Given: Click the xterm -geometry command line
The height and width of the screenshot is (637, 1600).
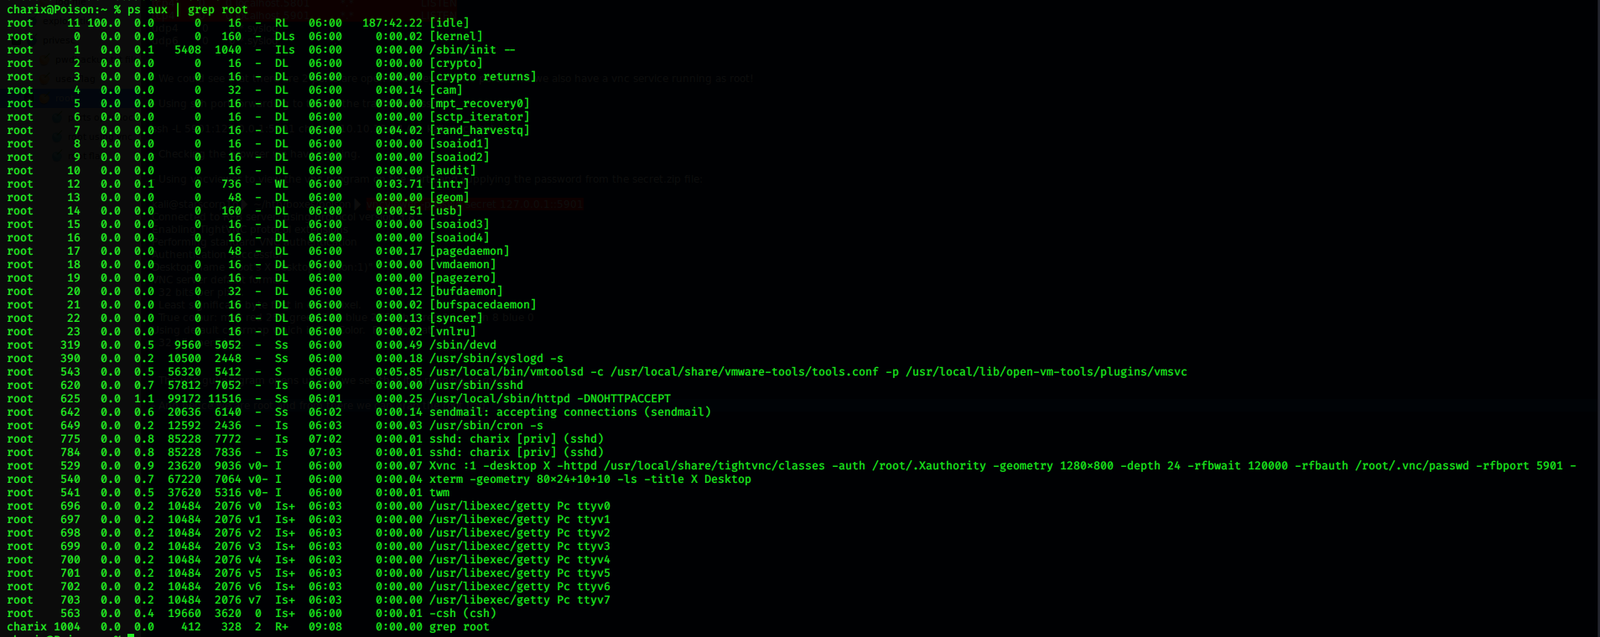Looking at the screenshot, I should [590, 479].
